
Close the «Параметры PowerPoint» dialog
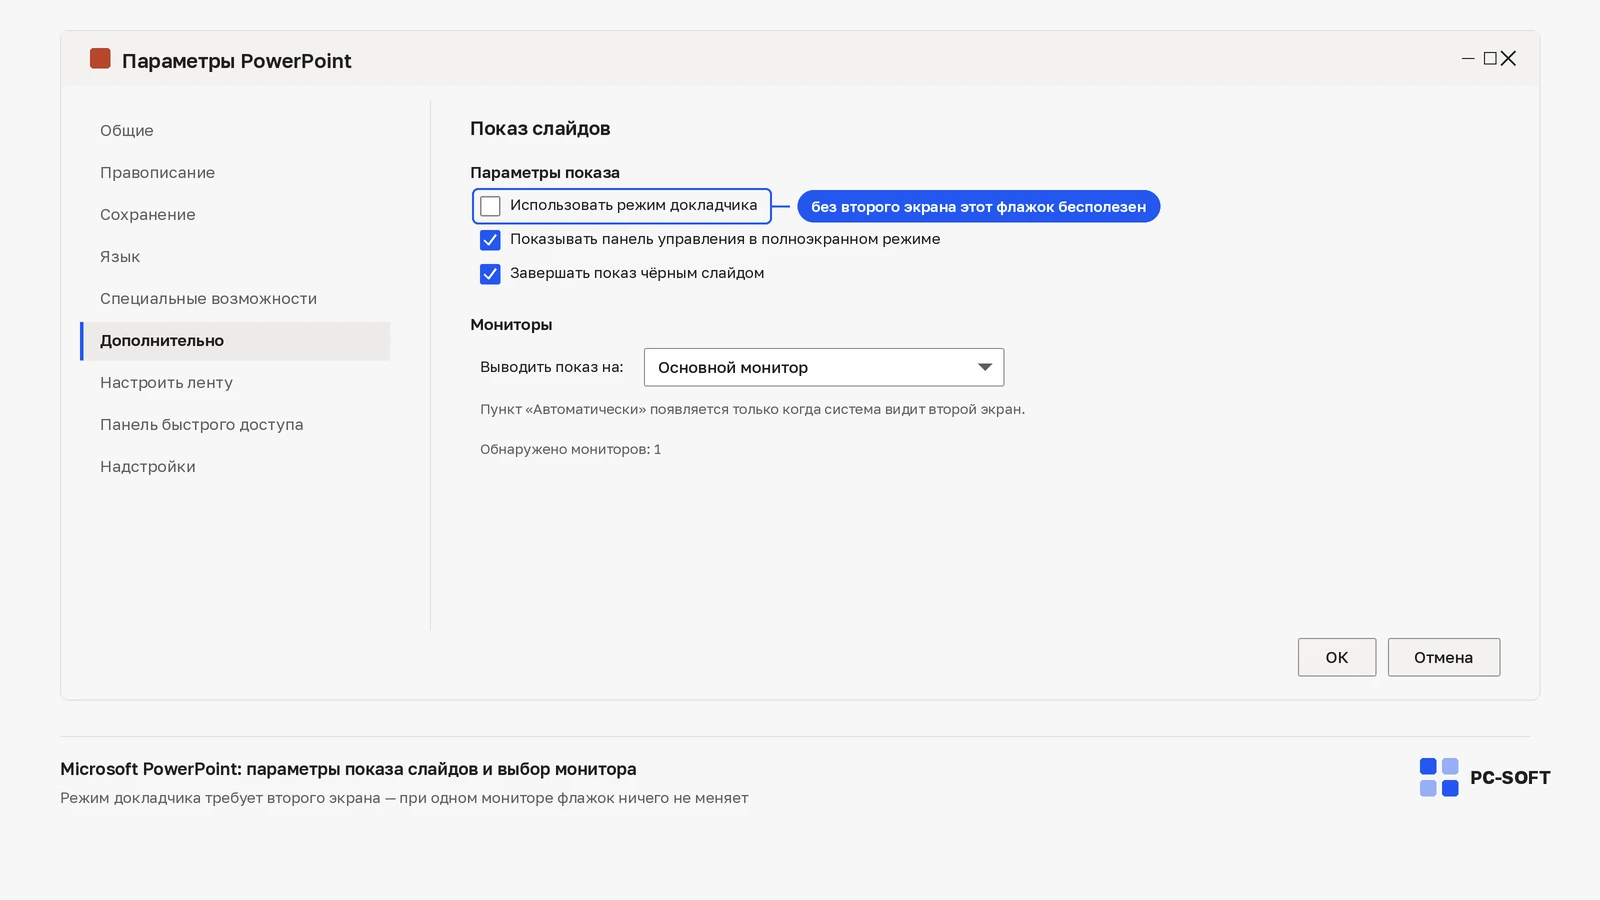click(1509, 59)
